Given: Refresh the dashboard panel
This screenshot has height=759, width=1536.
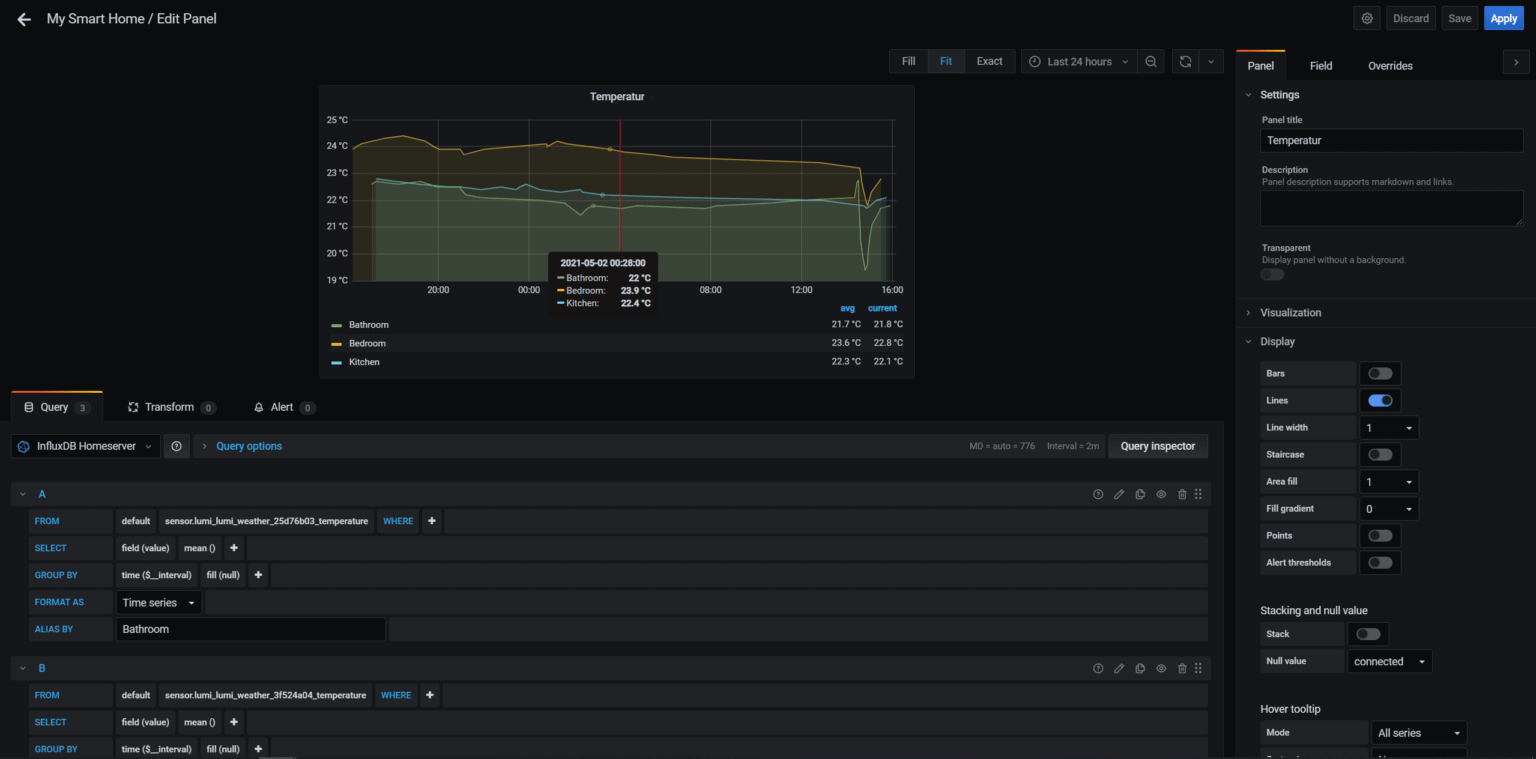Looking at the screenshot, I should click(x=1185, y=61).
